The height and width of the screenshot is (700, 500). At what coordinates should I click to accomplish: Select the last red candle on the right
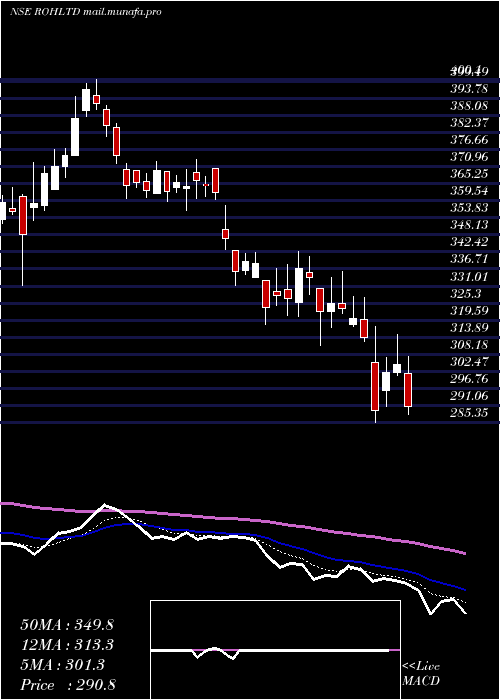coord(408,390)
